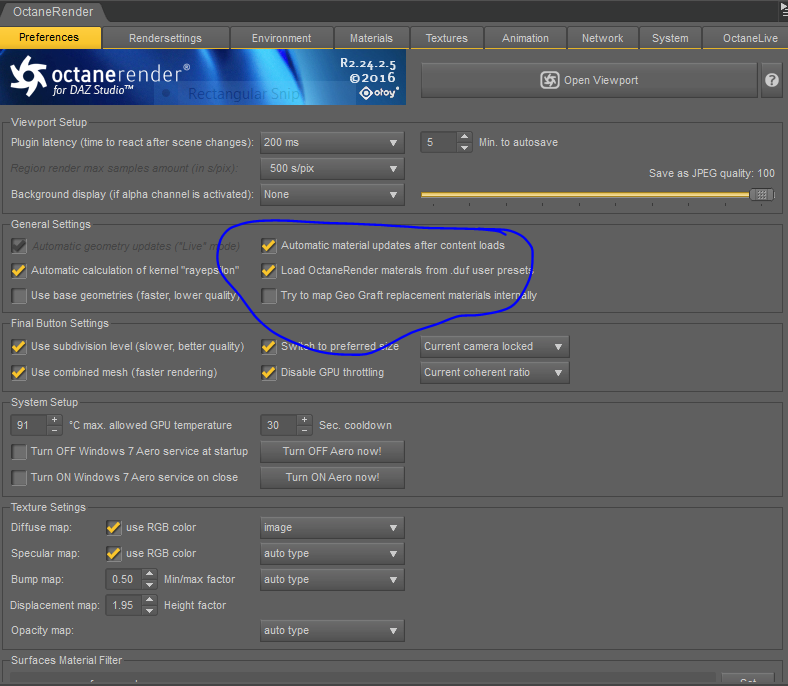Open the Plugin latency 200 ms dropdown
This screenshot has width=788, height=686.
point(332,143)
